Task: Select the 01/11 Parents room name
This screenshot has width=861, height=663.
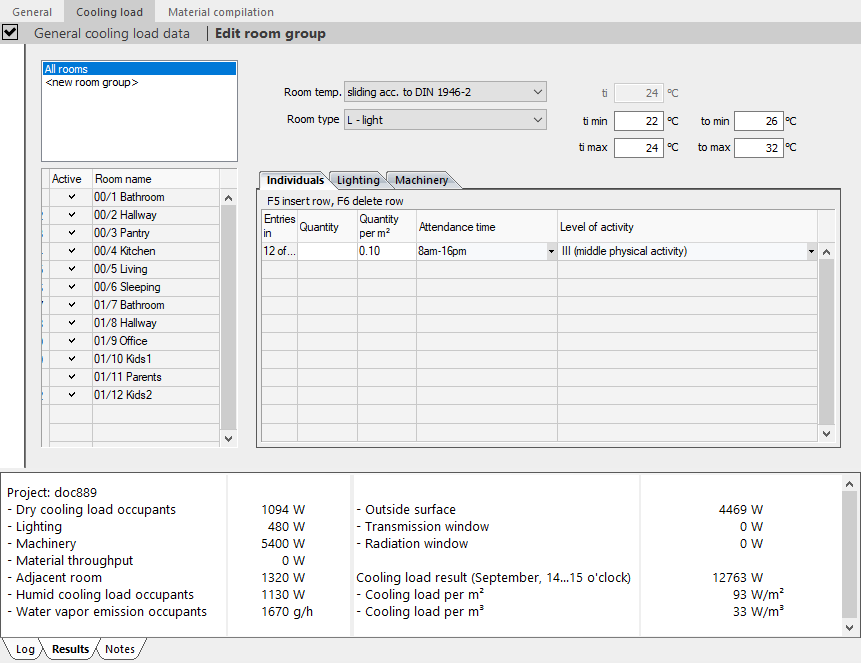Action: (127, 377)
